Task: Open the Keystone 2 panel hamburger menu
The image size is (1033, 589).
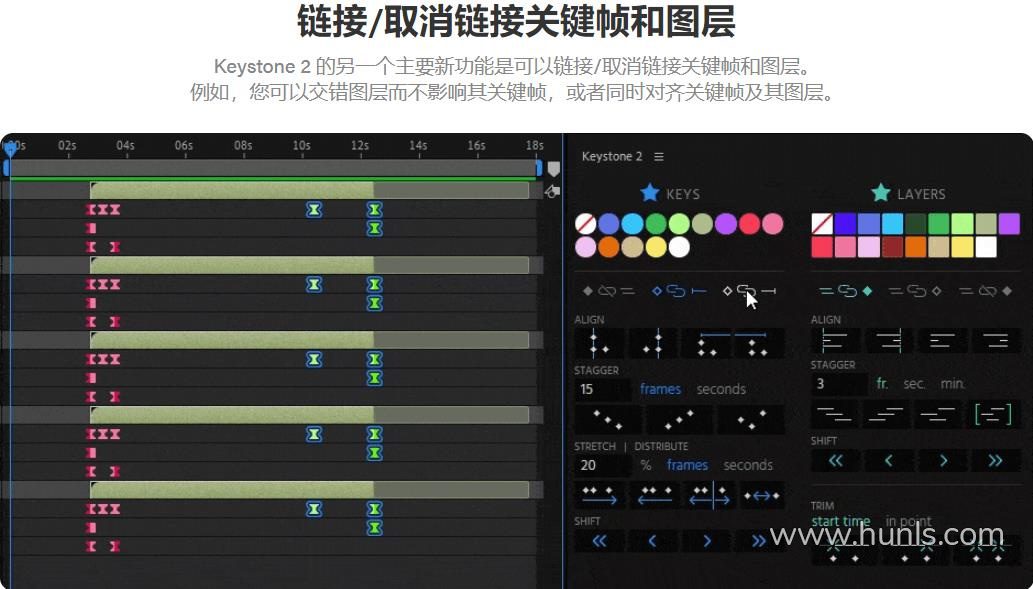Action: point(659,157)
